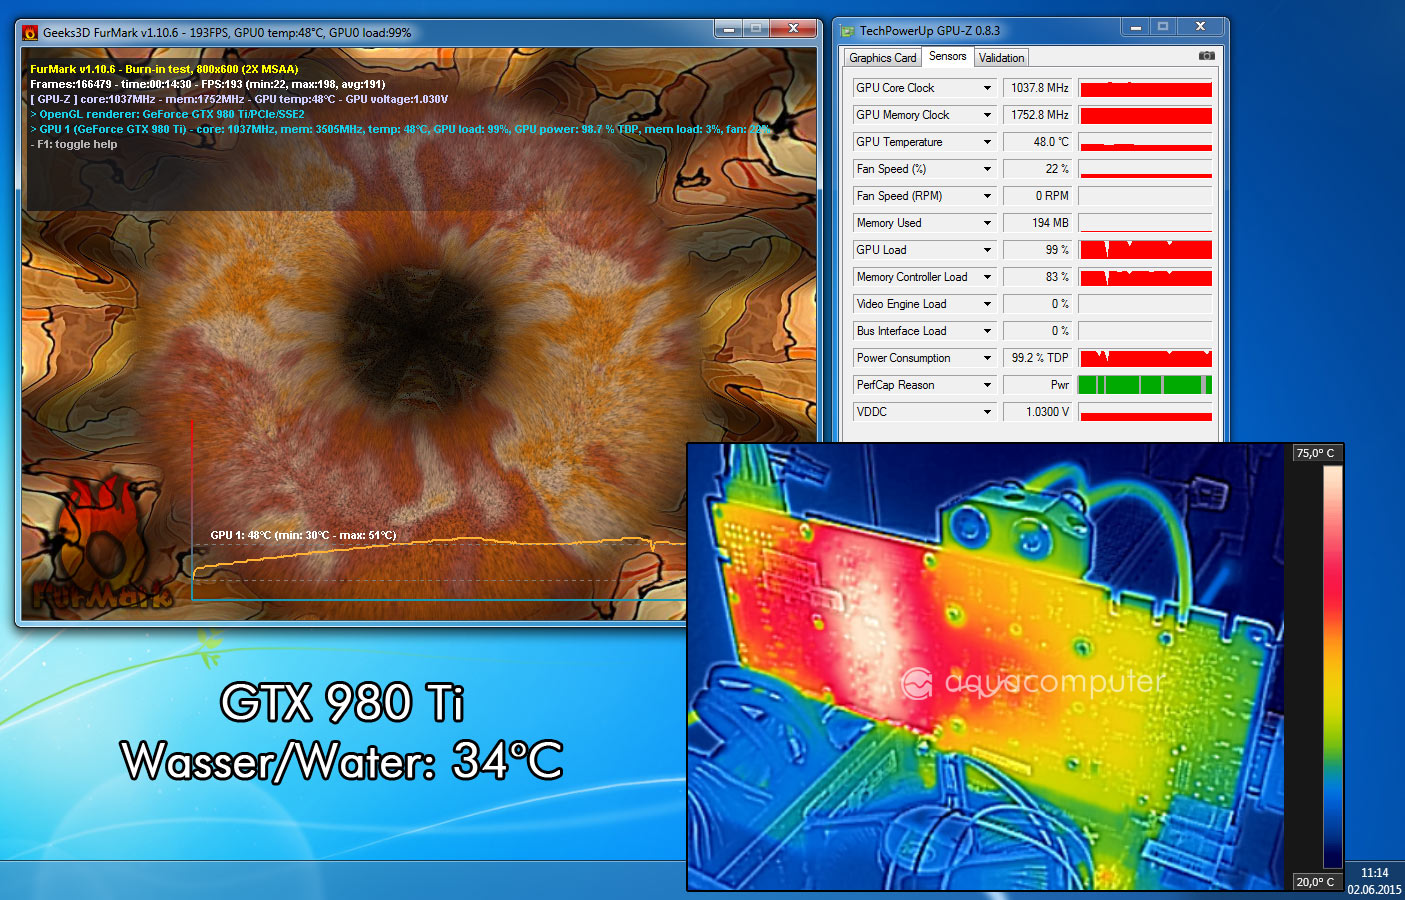Screen dimensions: 1405x900
Task: Expand the GPU Memory Clock dropdown
Action: tap(987, 115)
